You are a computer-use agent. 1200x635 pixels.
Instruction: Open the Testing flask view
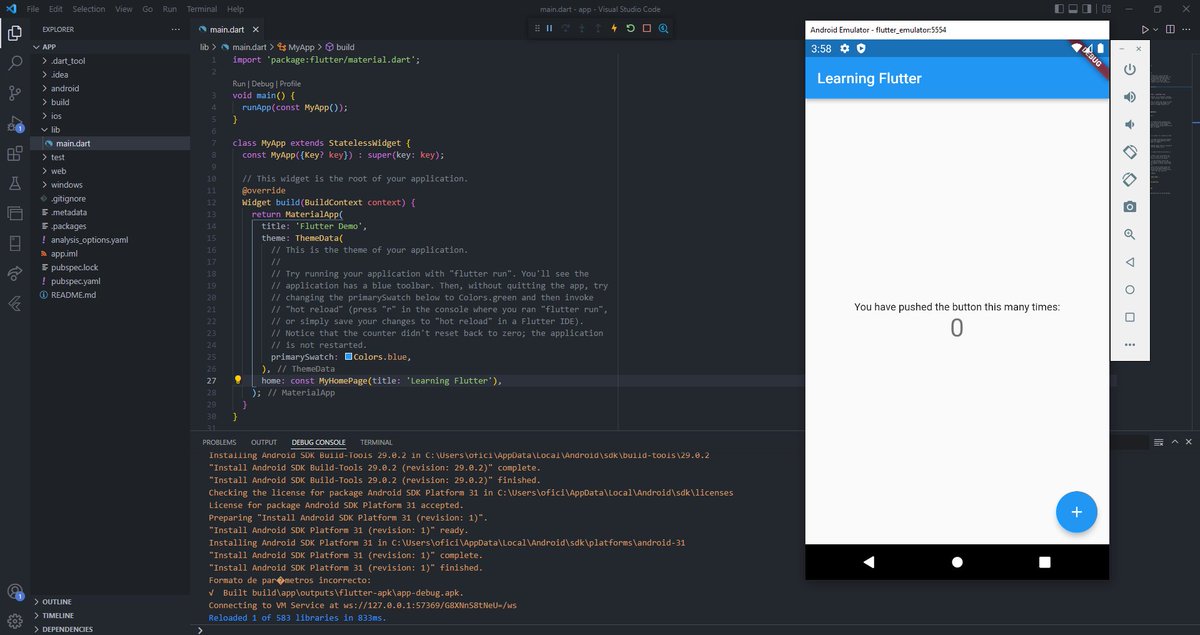(15, 184)
